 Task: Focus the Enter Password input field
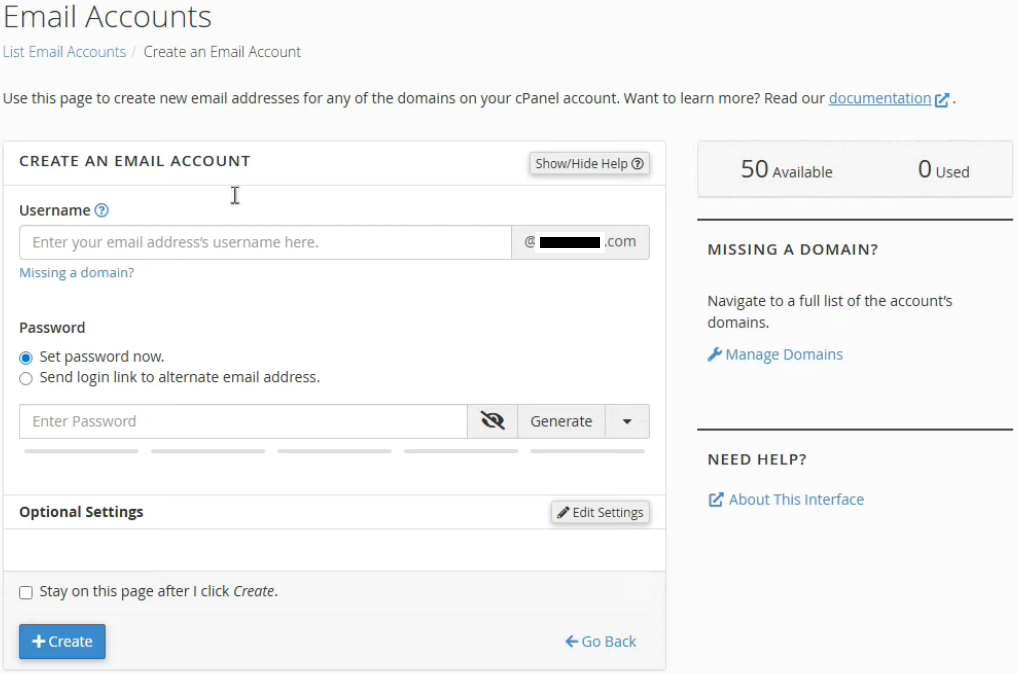[243, 421]
